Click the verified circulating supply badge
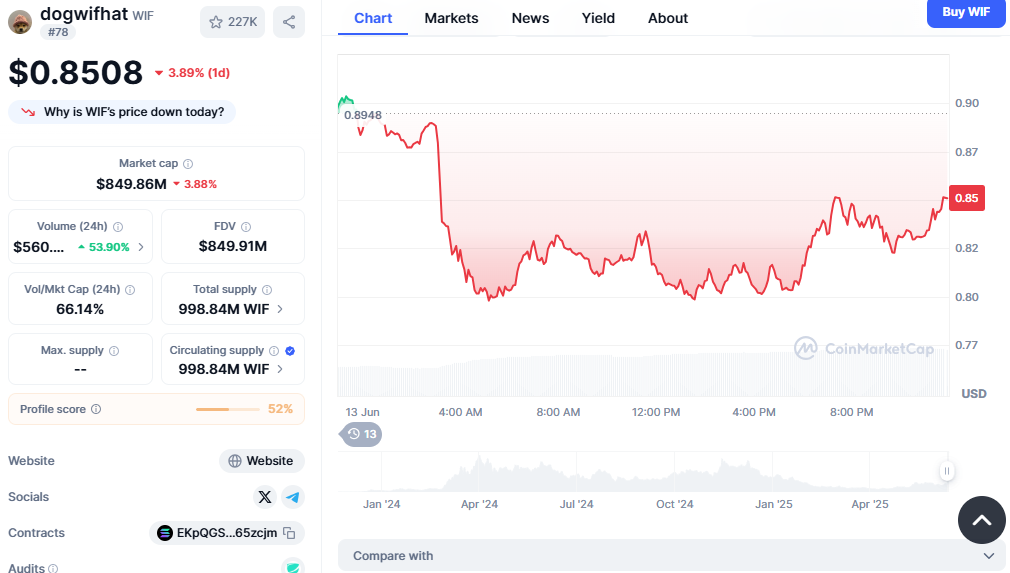 [290, 351]
